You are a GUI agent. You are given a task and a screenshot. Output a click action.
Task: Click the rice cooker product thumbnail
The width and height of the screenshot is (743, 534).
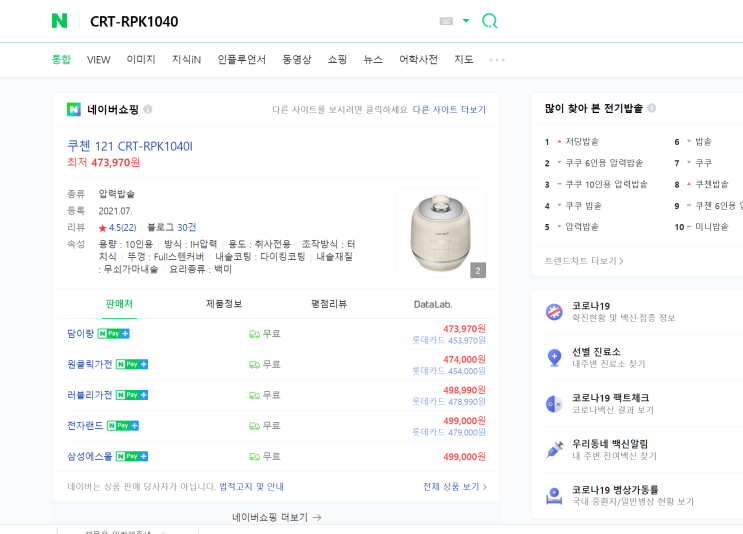click(441, 233)
